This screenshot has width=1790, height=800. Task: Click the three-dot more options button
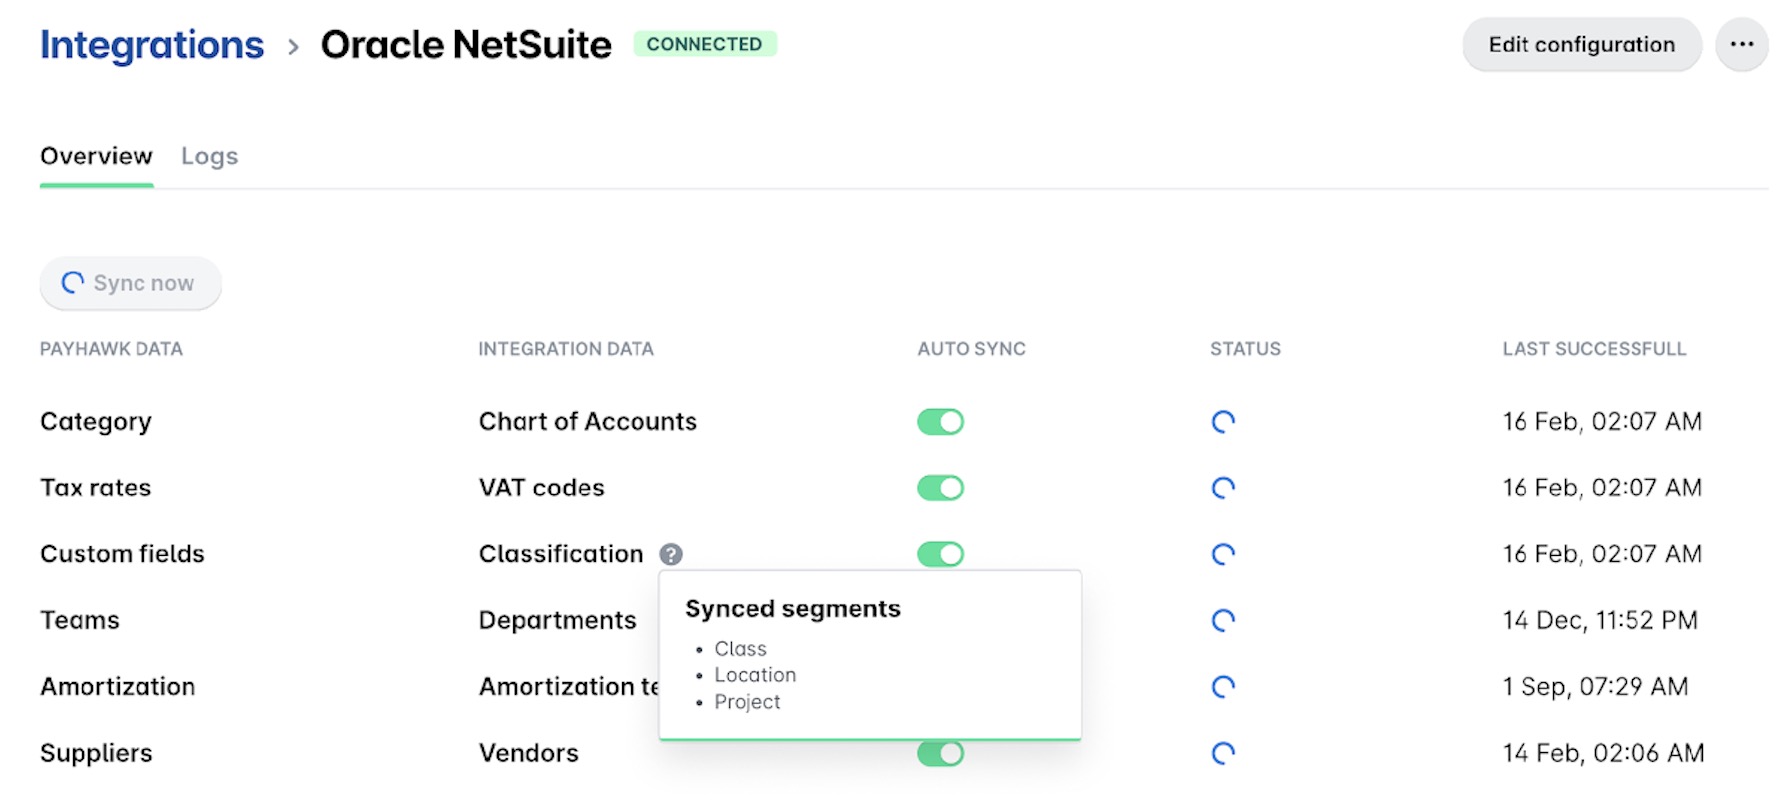(1742, 44)
